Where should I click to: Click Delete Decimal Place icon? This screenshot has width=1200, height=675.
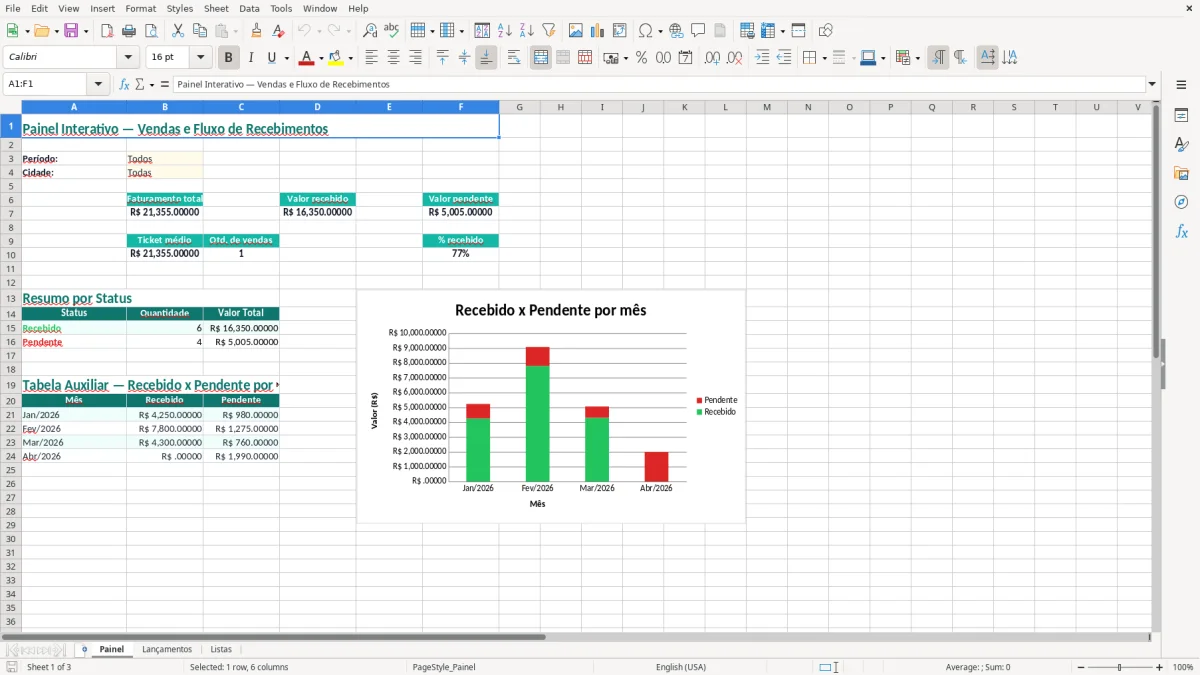[735, 58]
